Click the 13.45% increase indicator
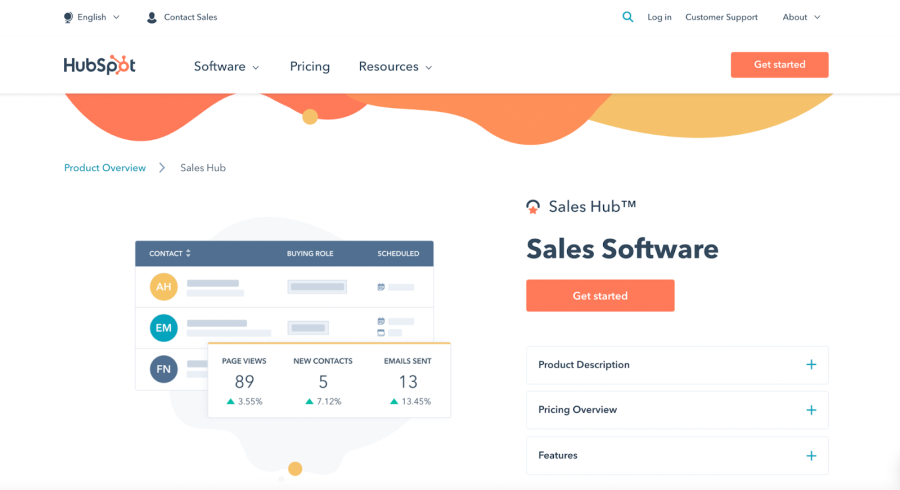Image resolution: width=900 pixels, height=490 pixels. [x=410, y=402]
